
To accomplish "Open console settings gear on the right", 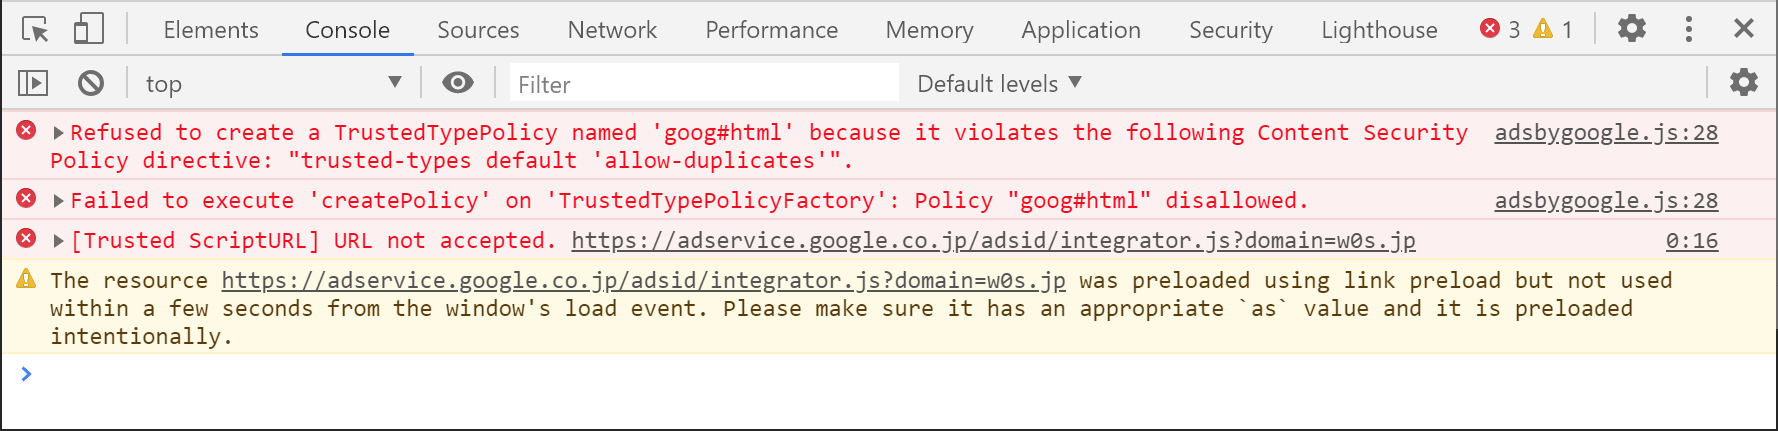I will pyautogui.click(x=1743, y=83).
